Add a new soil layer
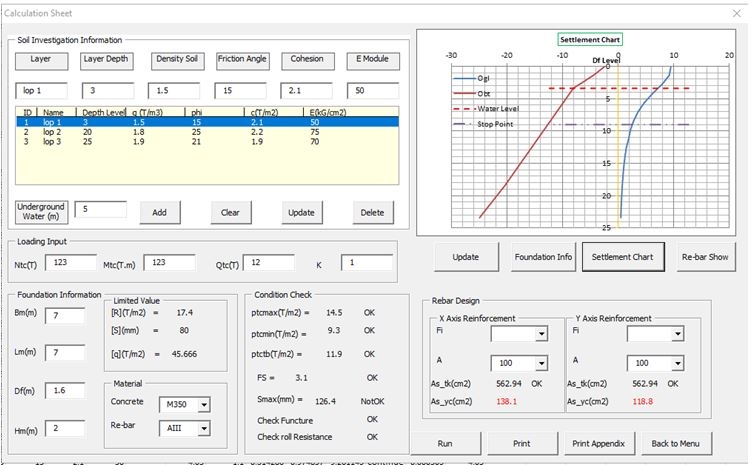 (x=160, y=213)
